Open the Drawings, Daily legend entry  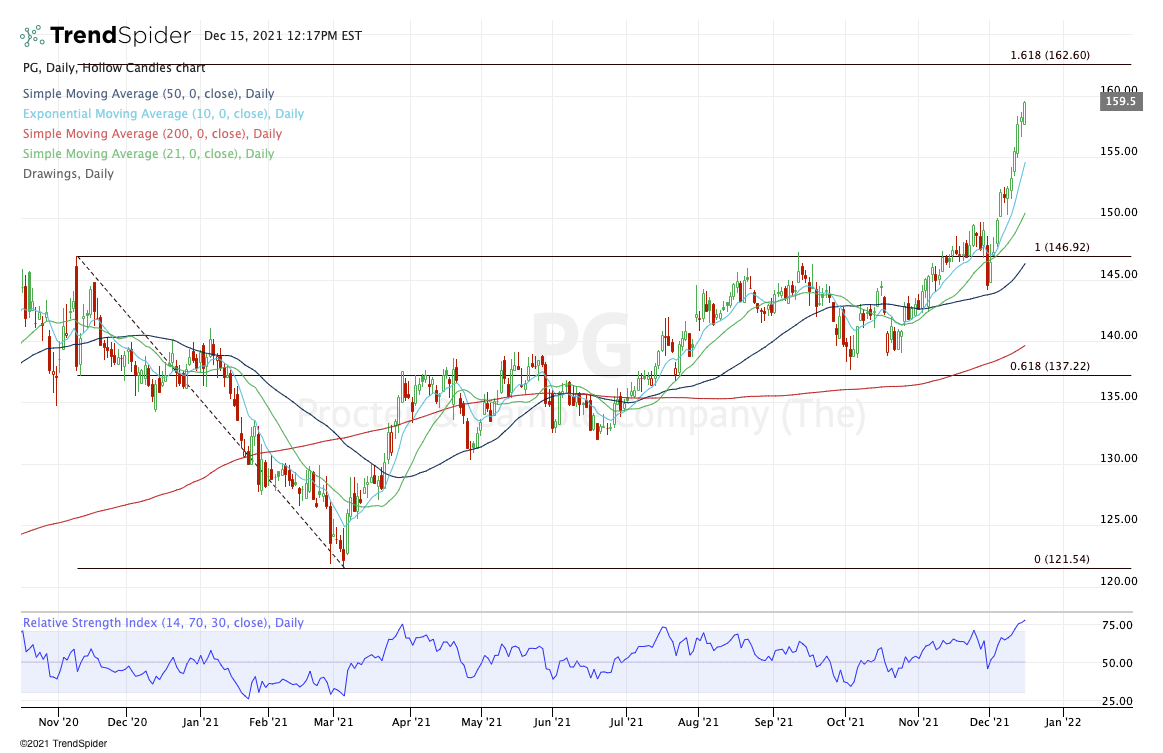click(68, 174)
